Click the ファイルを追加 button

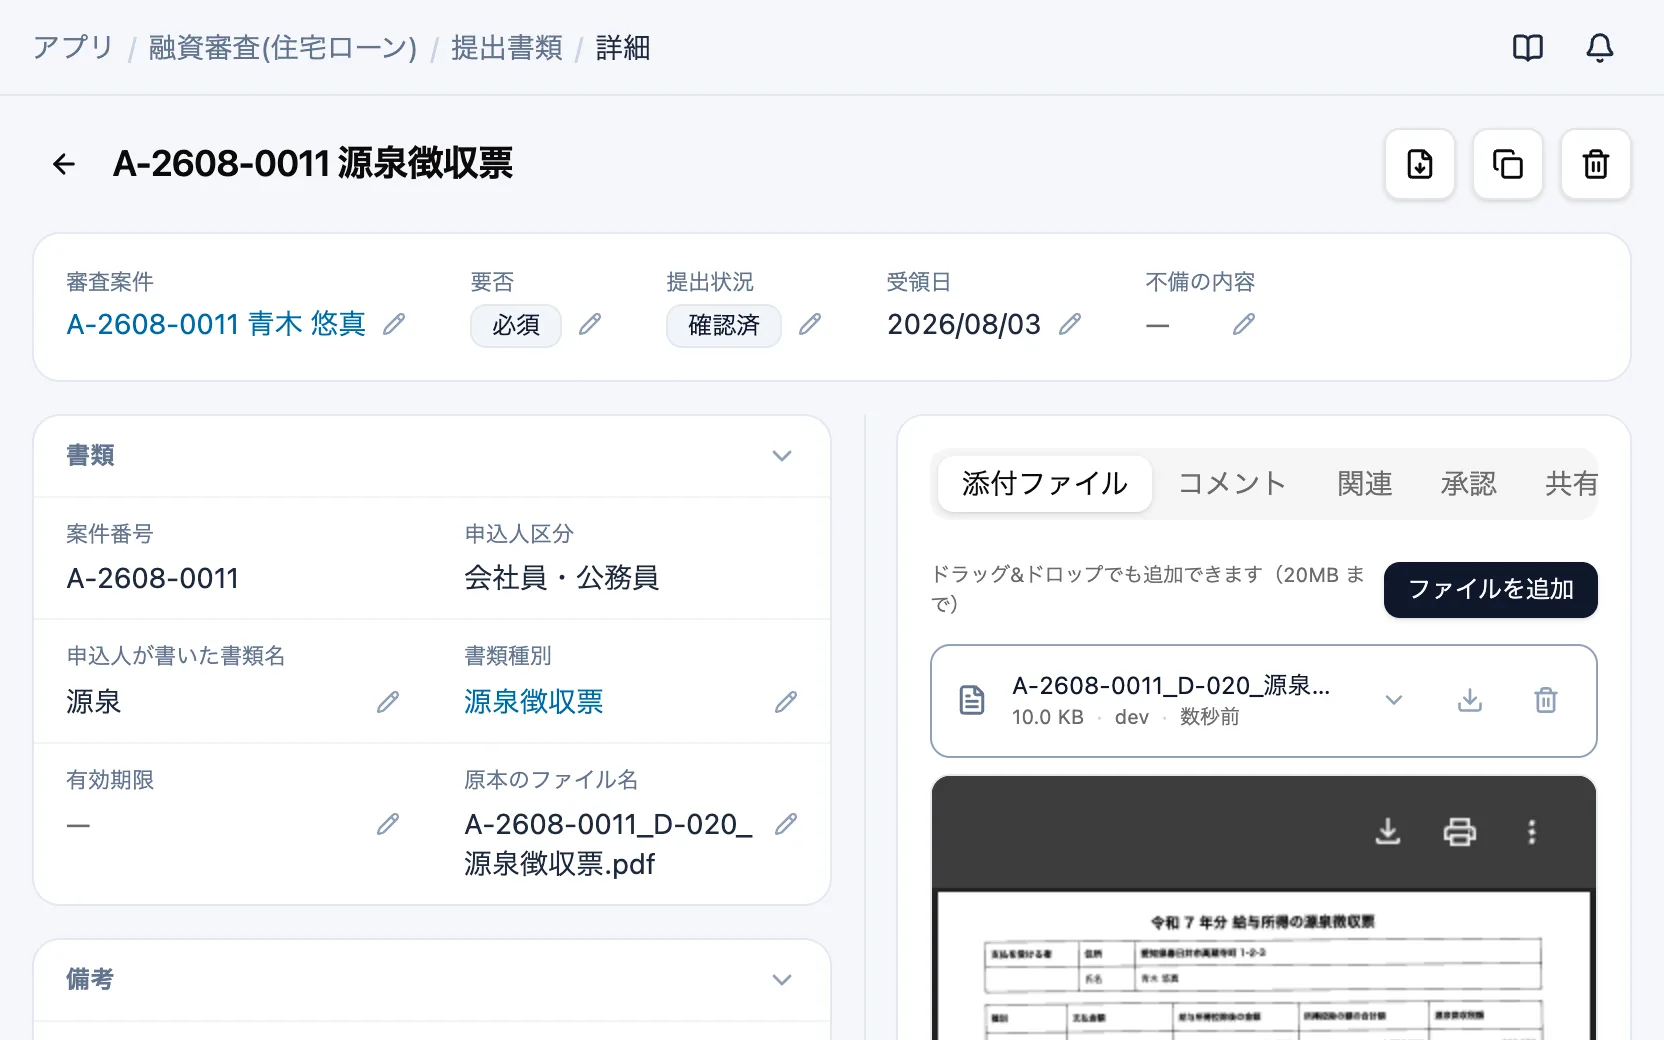(x=1491, y=590)
